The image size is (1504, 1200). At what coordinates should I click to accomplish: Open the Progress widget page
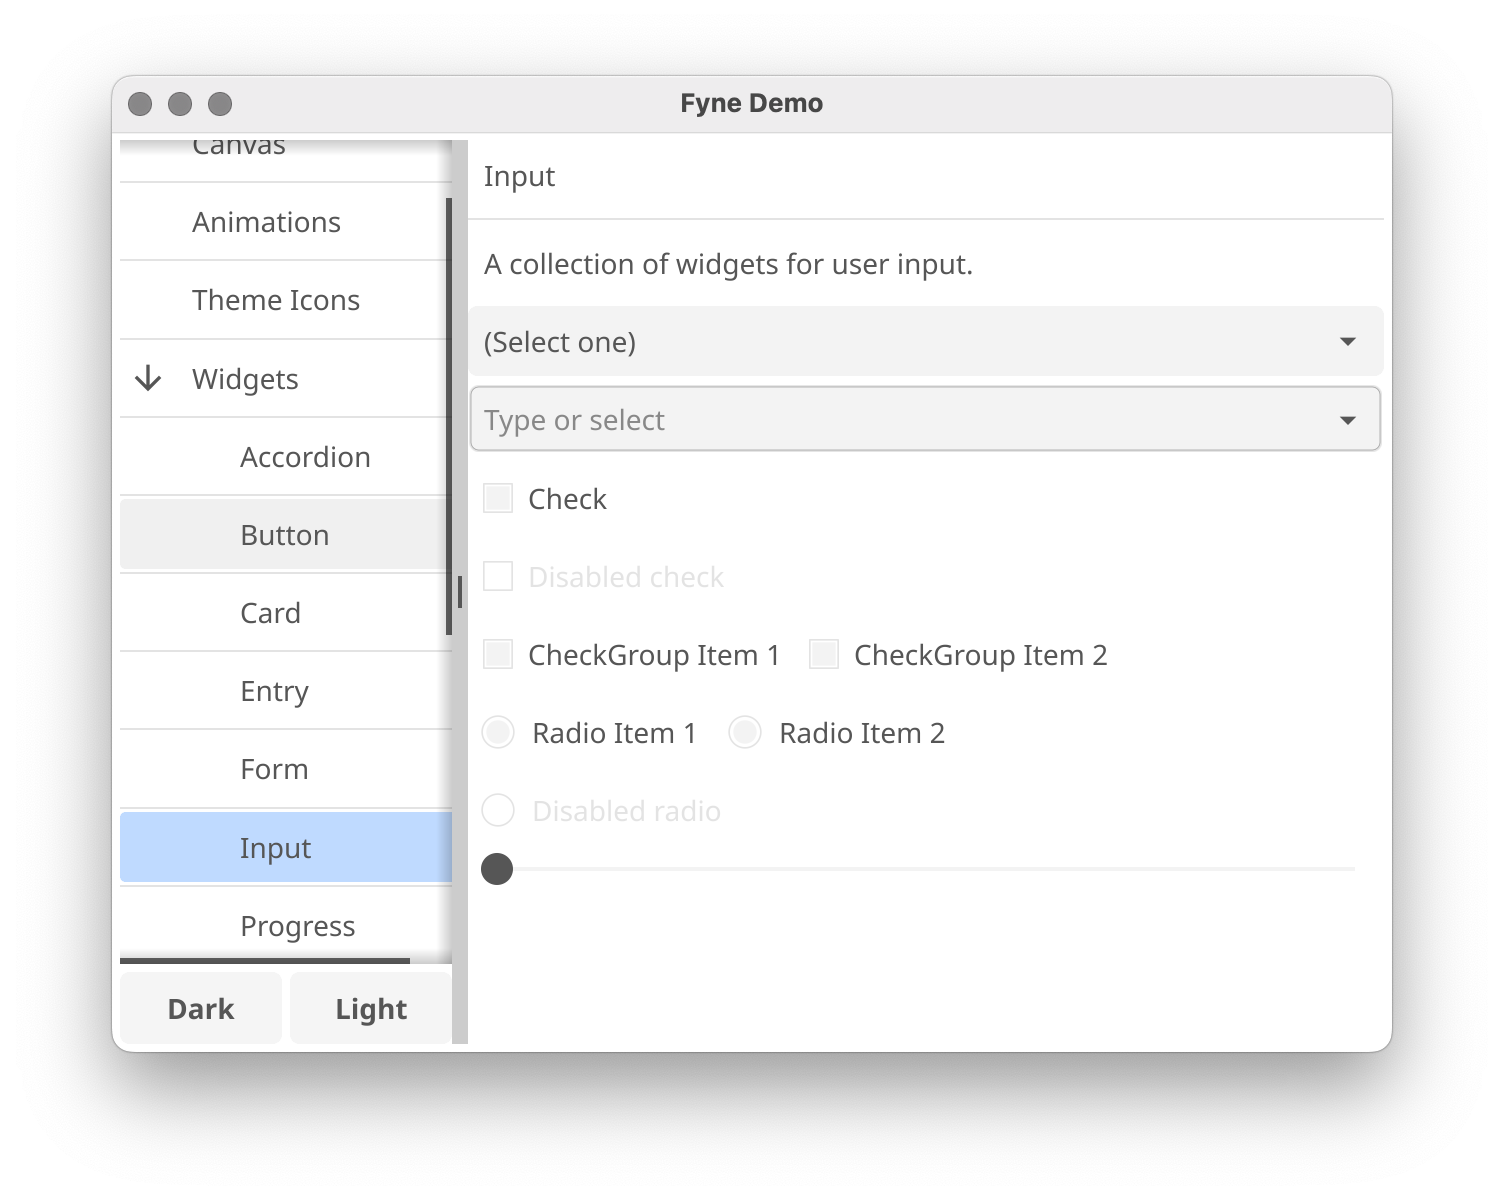click(286, 926)
